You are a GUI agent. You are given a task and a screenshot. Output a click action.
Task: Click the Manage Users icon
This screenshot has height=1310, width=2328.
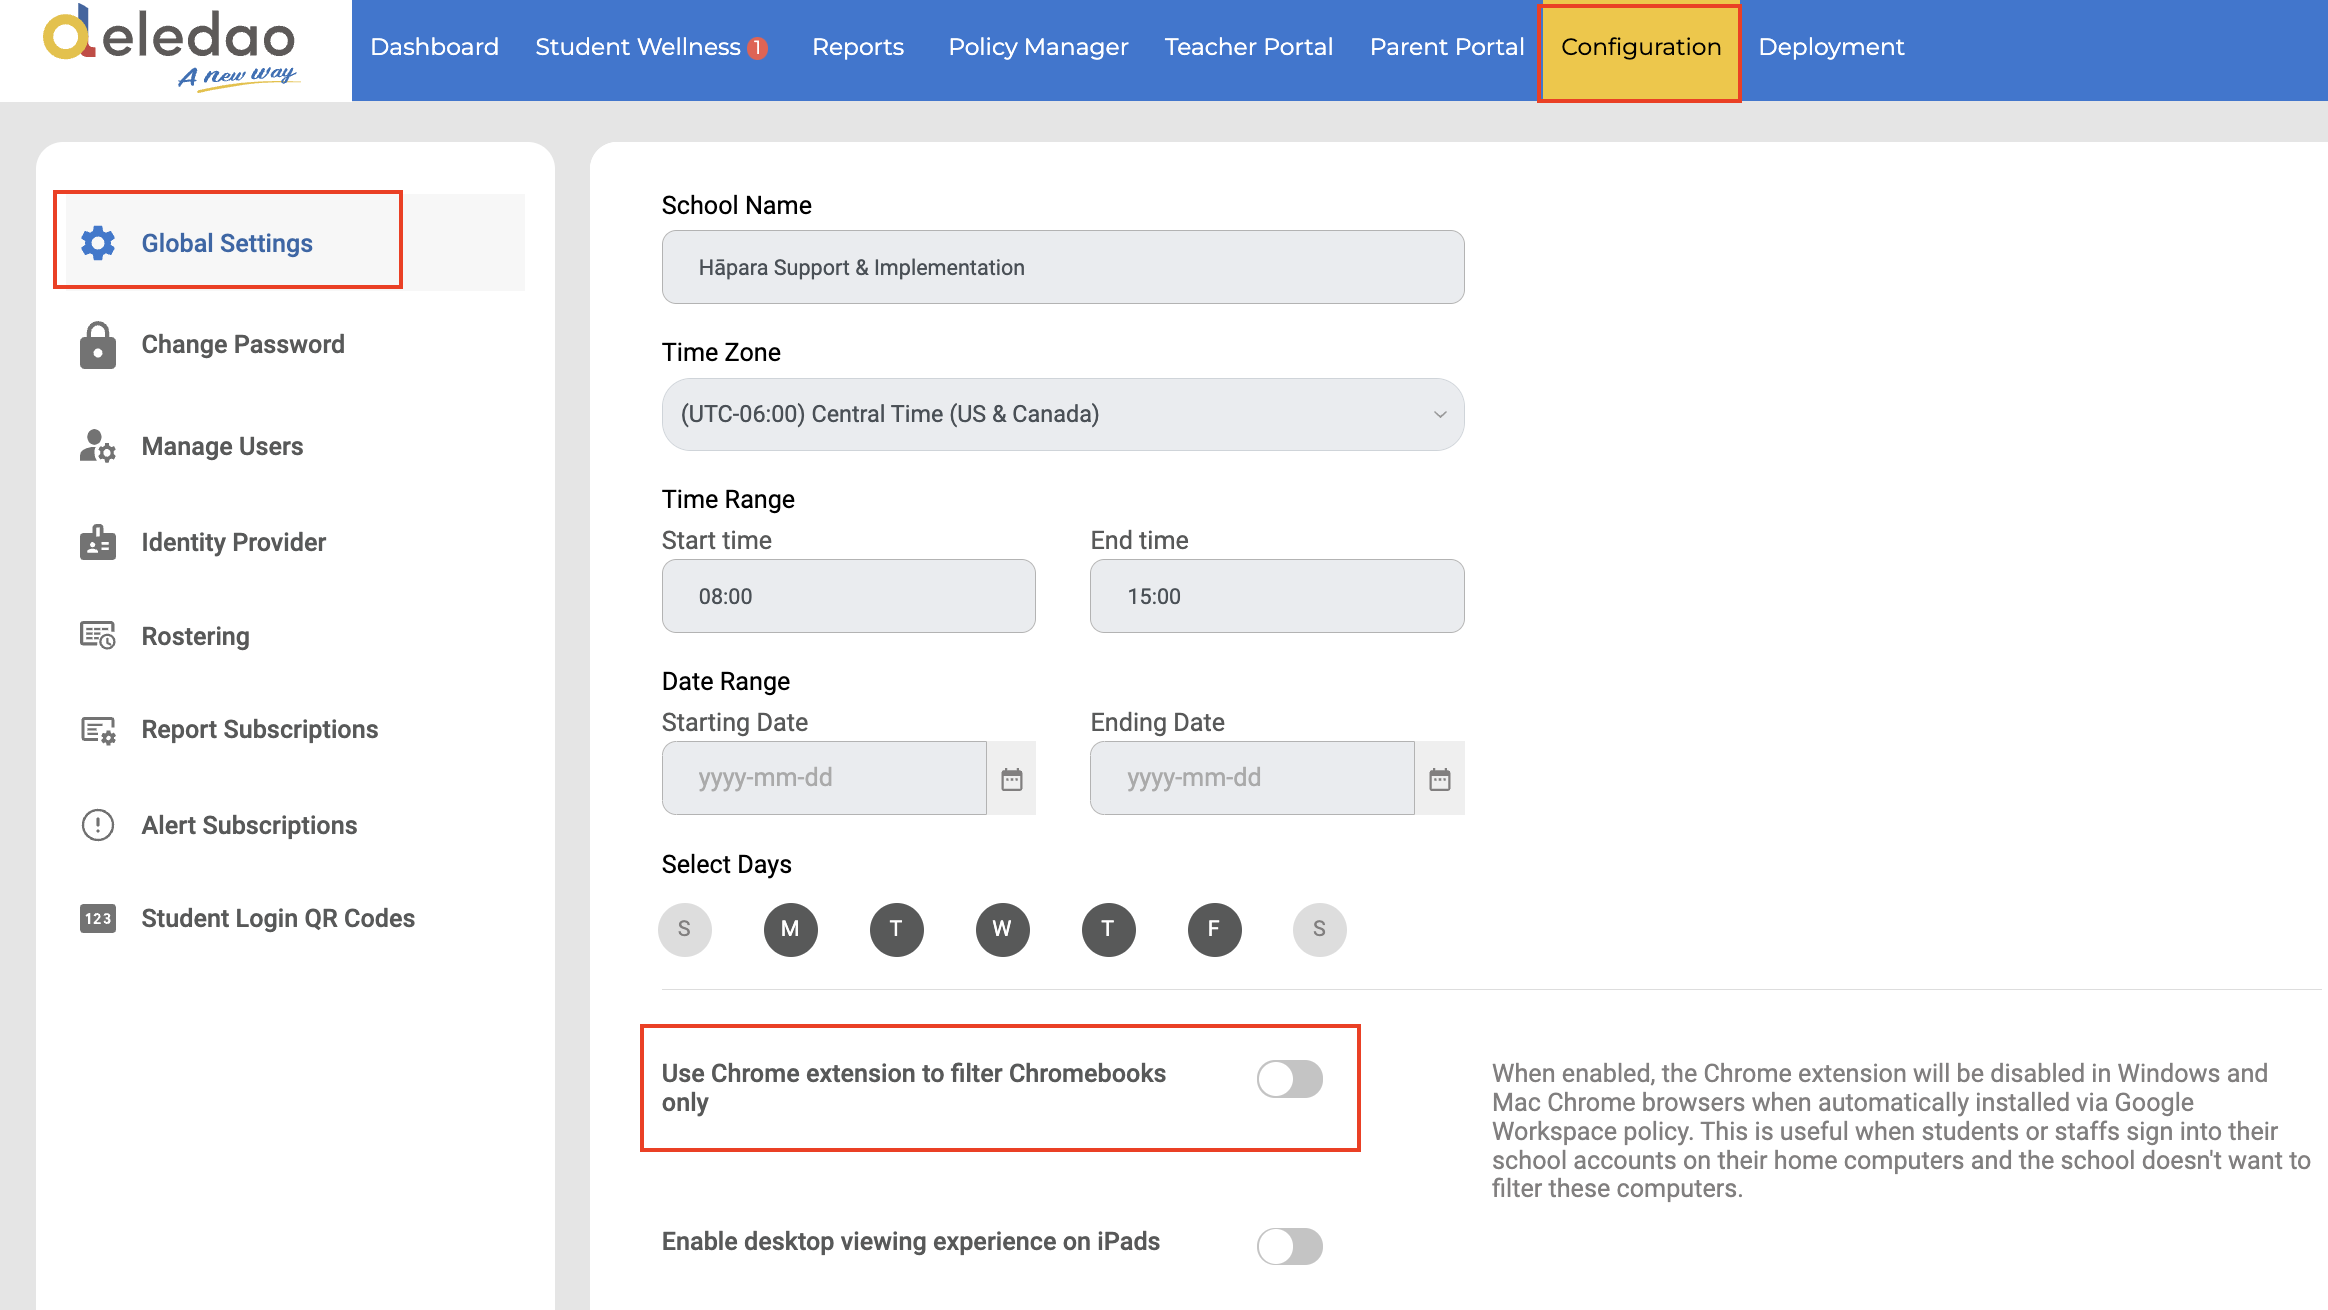click(98, 446)
